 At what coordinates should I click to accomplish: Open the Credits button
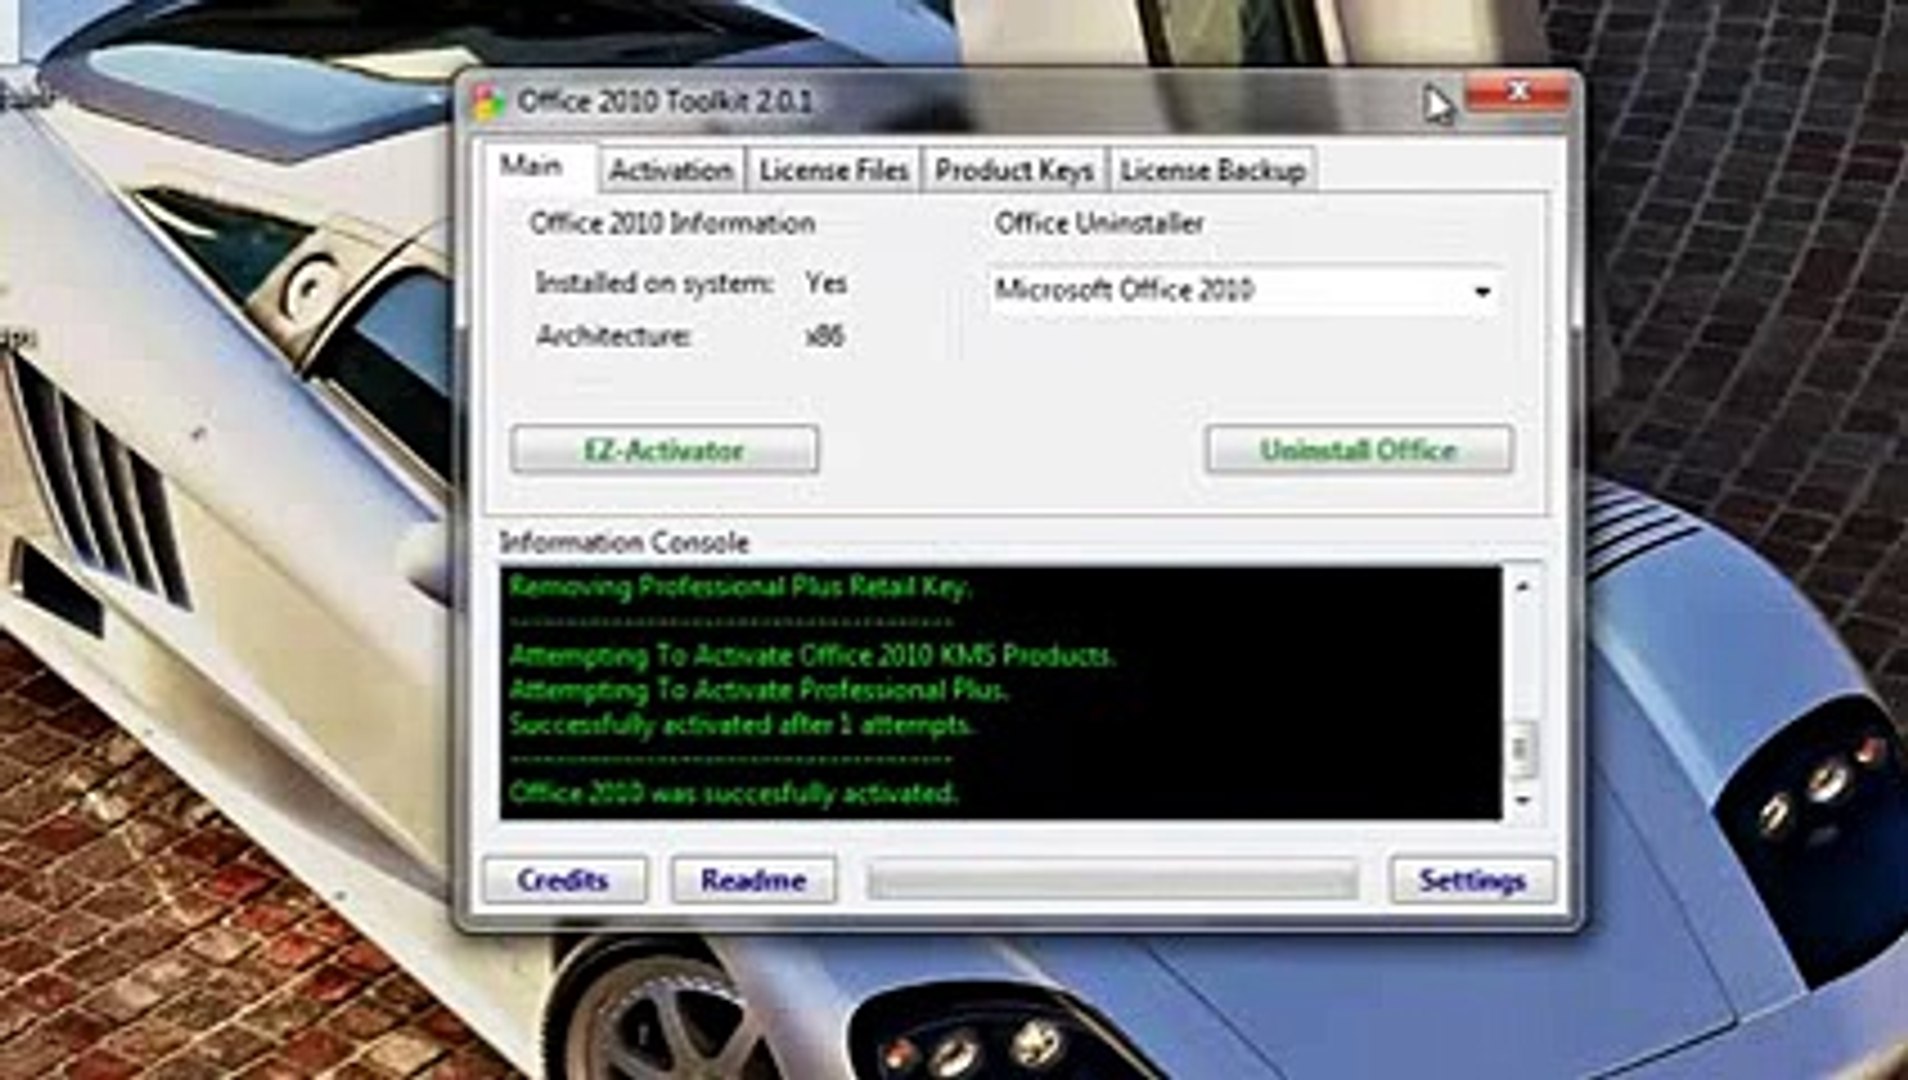[x=564, y=880]
